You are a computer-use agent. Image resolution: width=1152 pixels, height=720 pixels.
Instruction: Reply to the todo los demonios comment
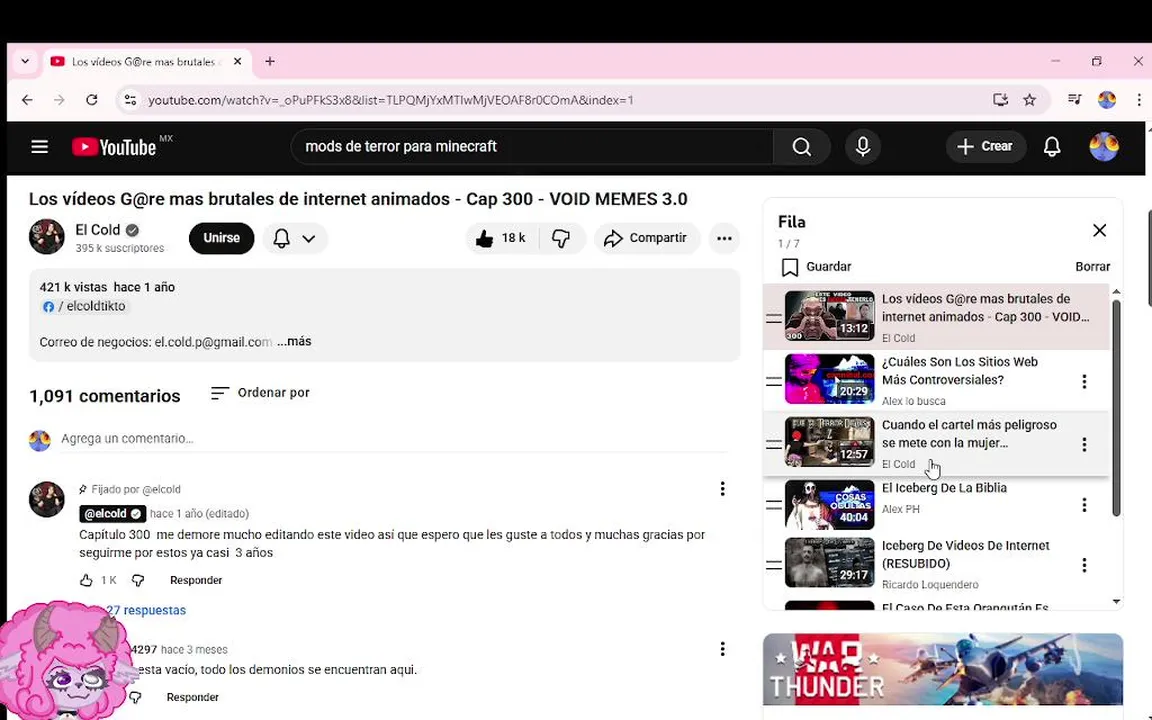click(x=192, y=697)
